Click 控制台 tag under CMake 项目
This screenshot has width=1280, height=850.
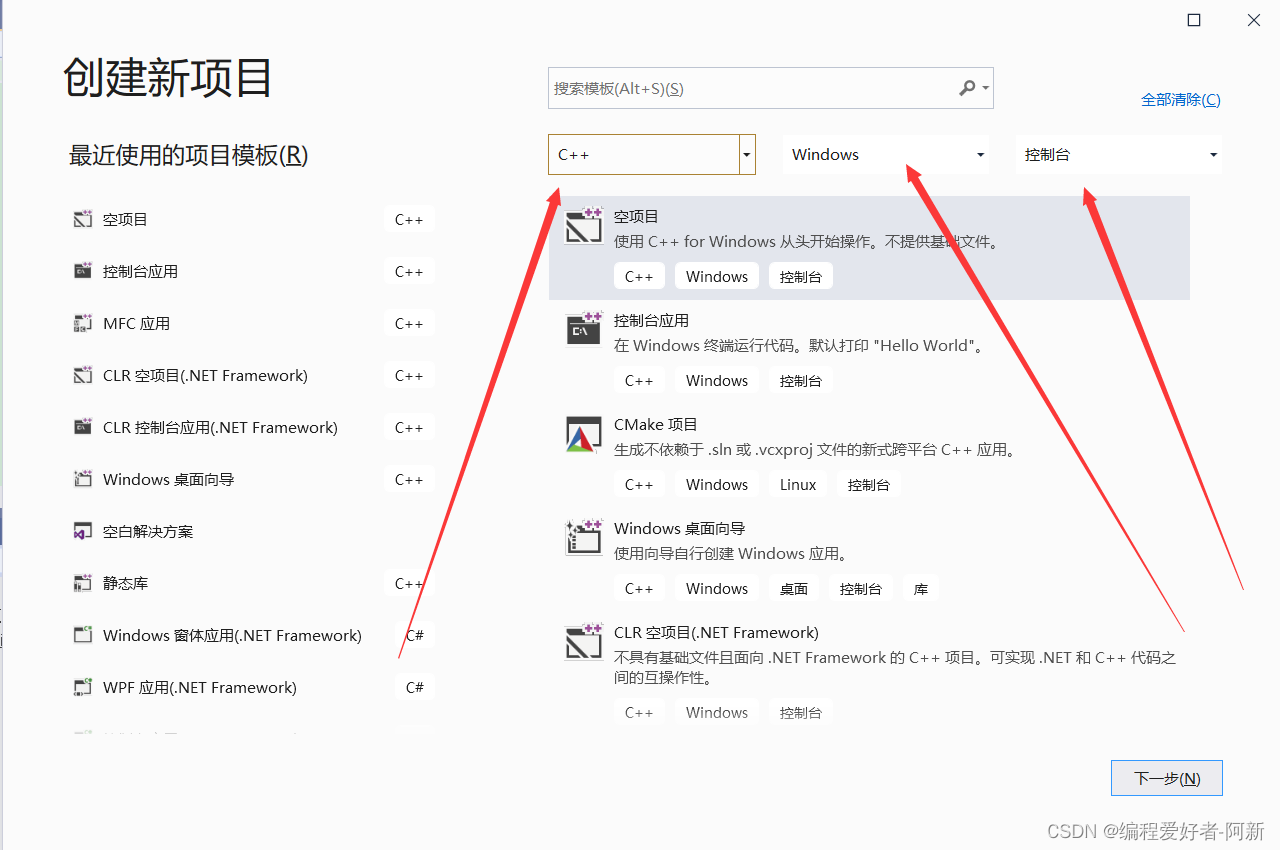(x=869, y=485)
